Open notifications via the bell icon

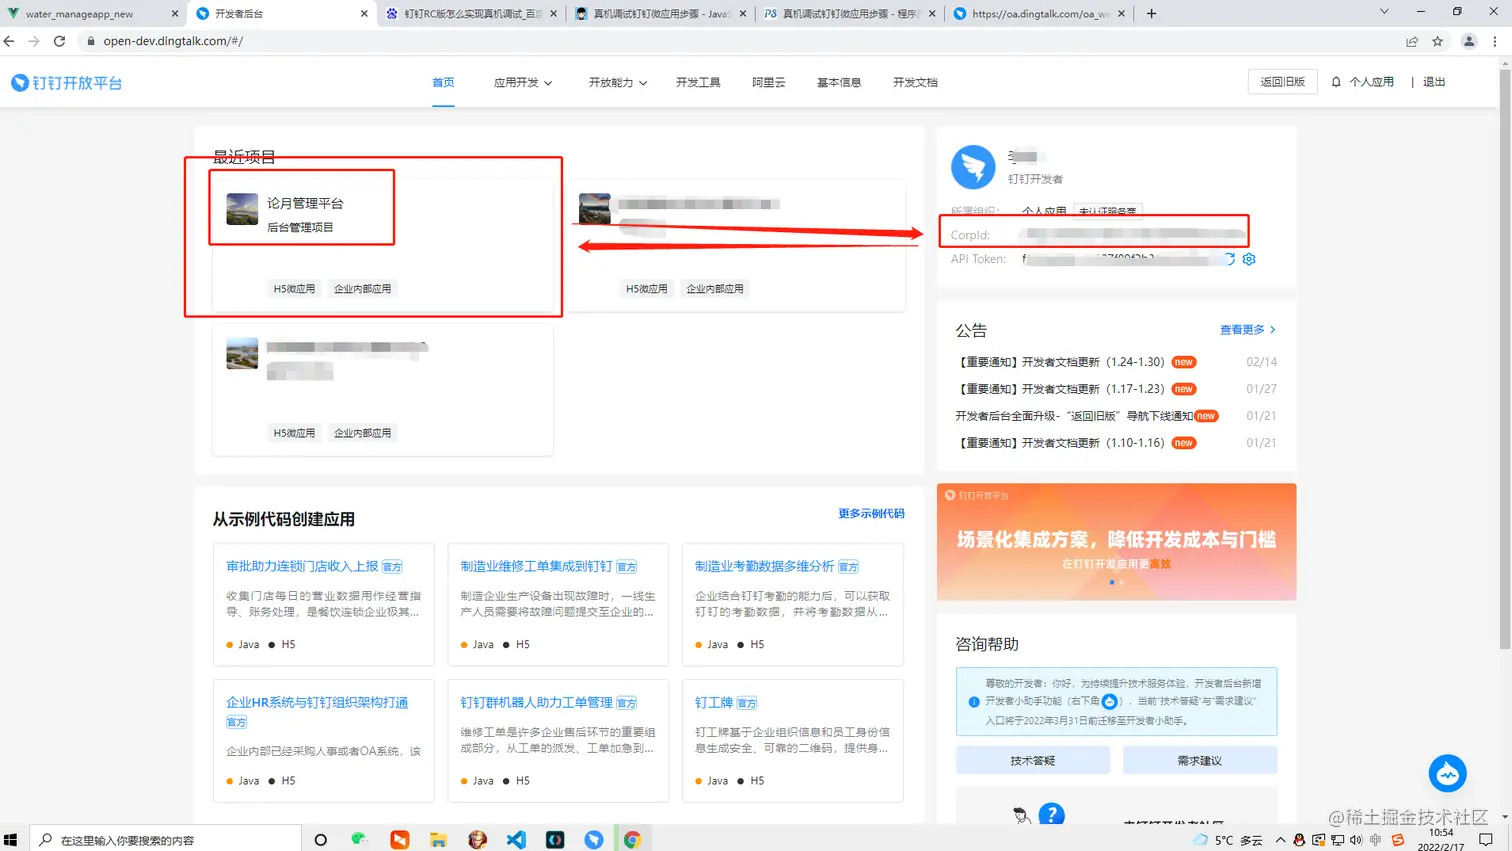(x=1337, y=82)
